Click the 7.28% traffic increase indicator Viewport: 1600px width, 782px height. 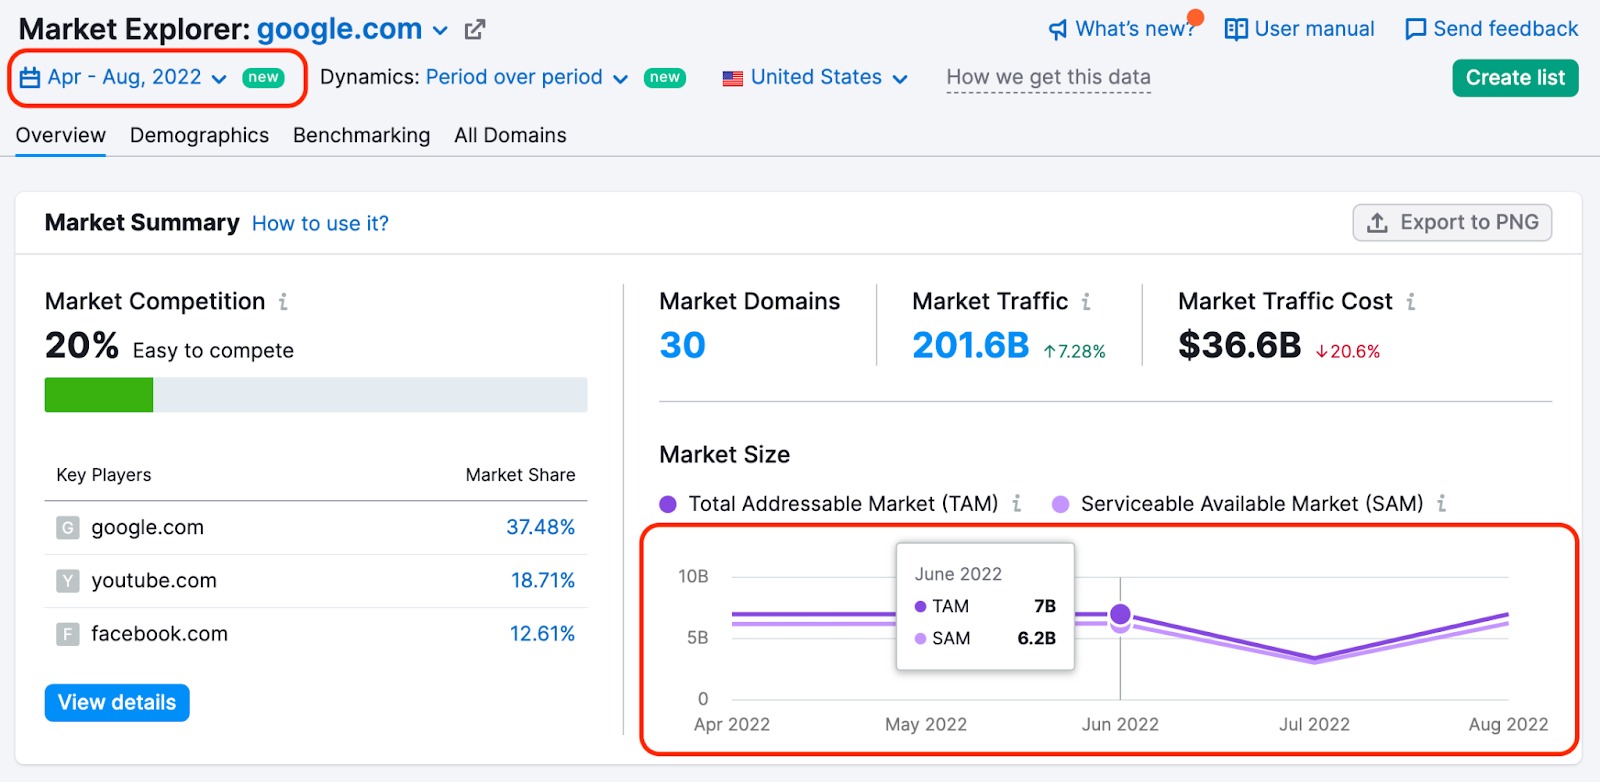pyautogui.click(x=1074, y=351)
